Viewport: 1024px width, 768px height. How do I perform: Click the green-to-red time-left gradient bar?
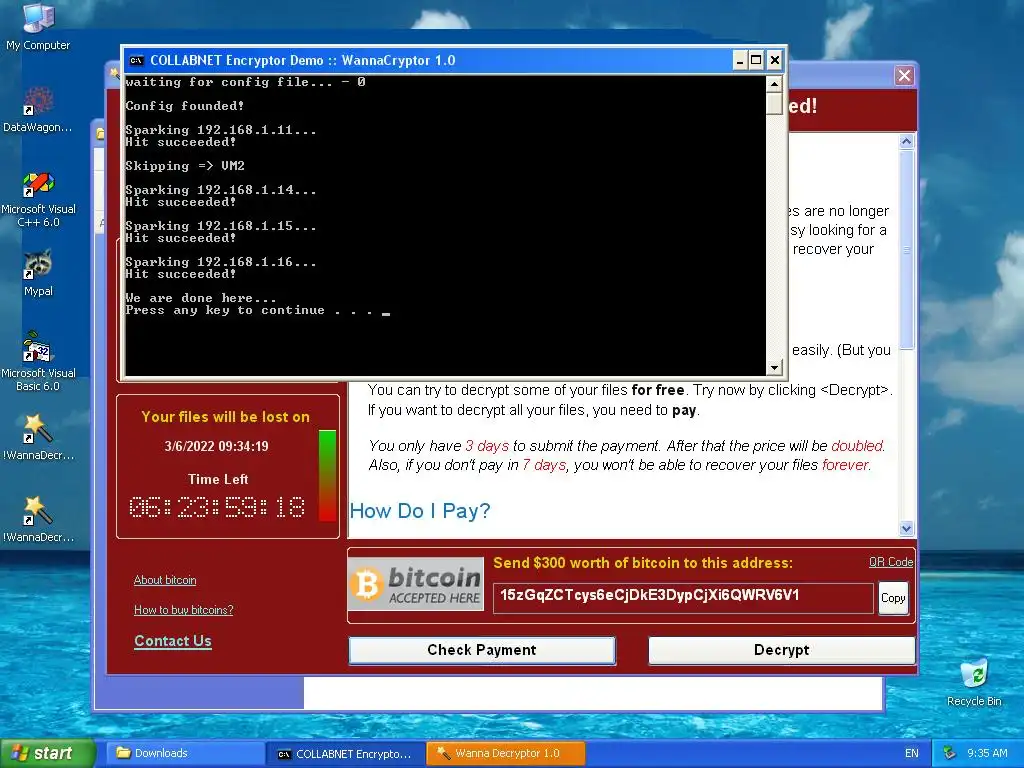(x=327, y=475)
